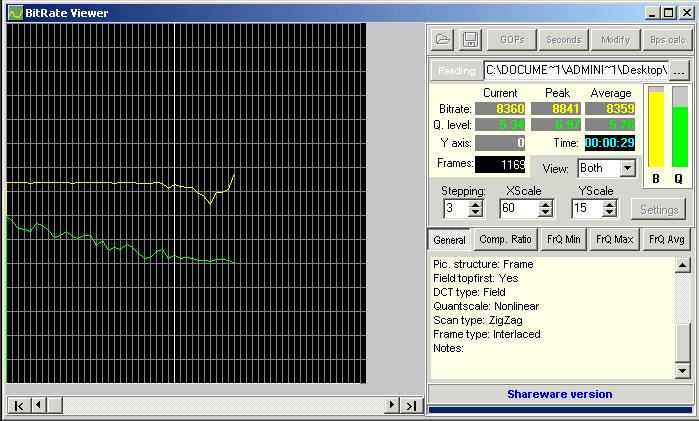The height and width of the screenshot is (421, 699).
Task: Step the graph right with the arrow
Action: (391, 405)
